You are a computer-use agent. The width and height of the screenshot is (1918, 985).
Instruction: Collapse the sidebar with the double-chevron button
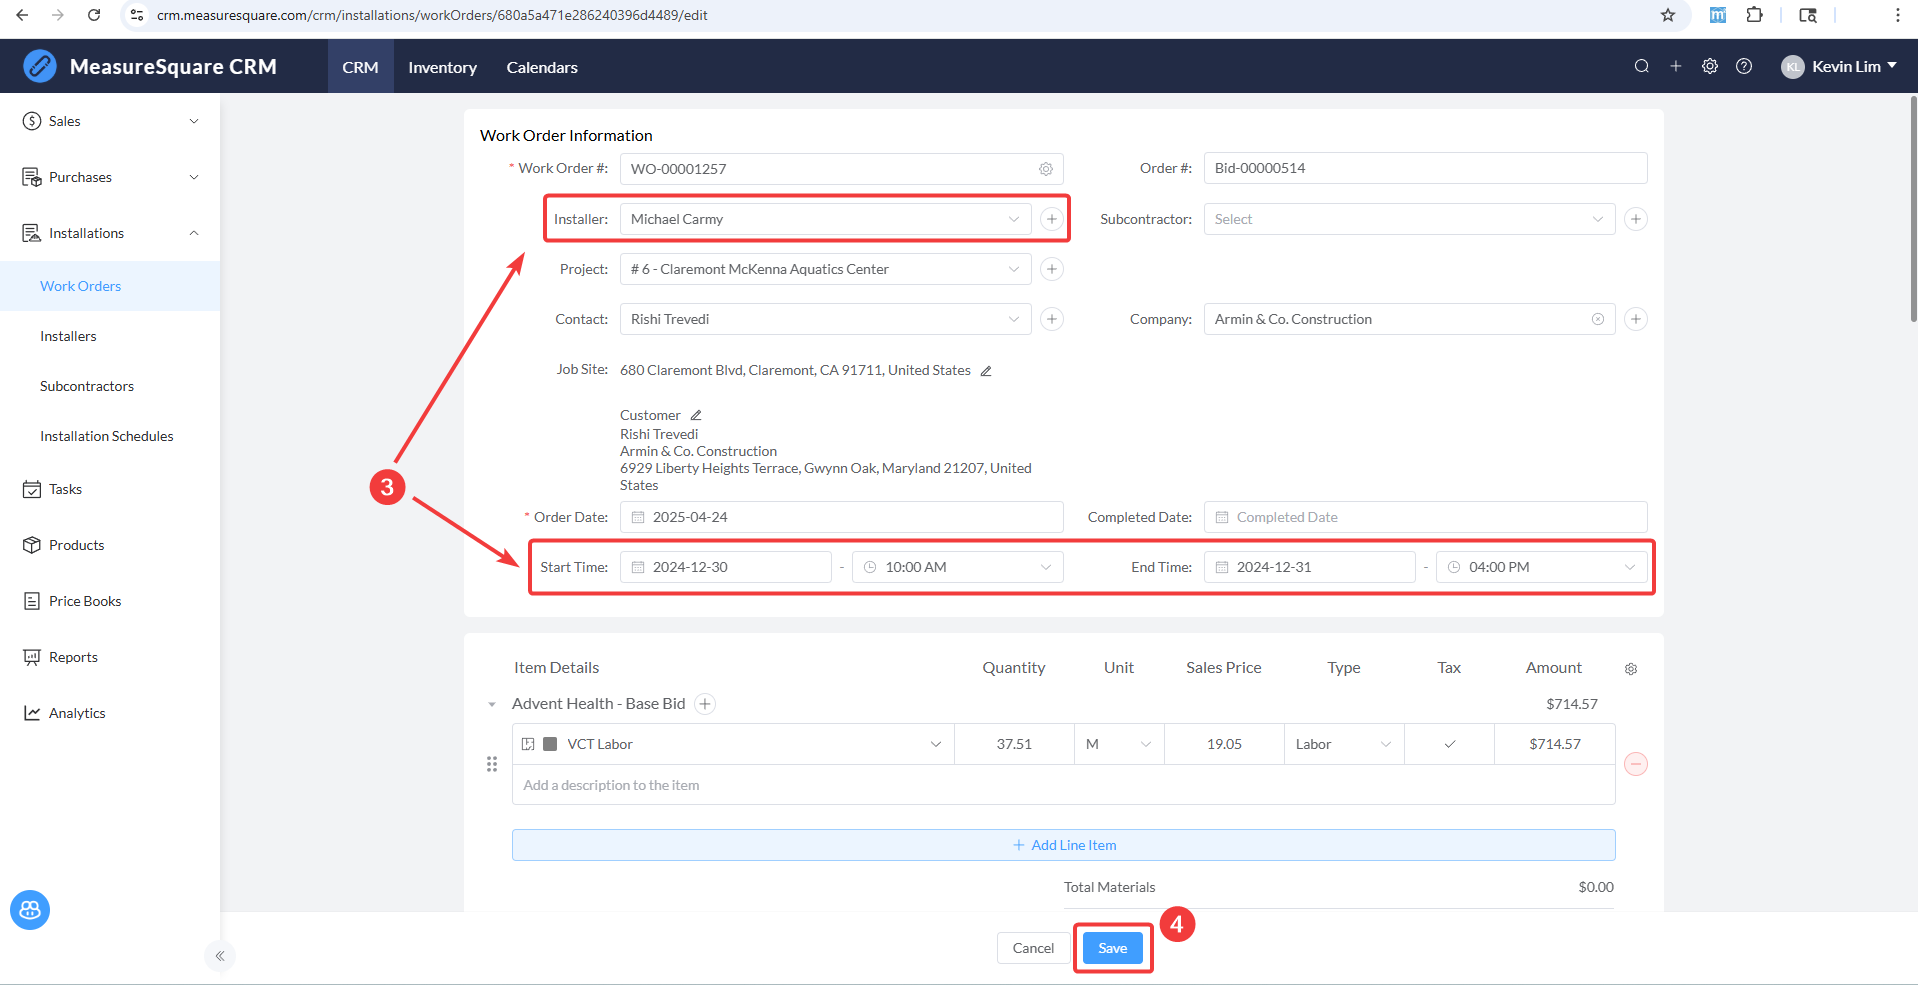[x=220, y=956]
